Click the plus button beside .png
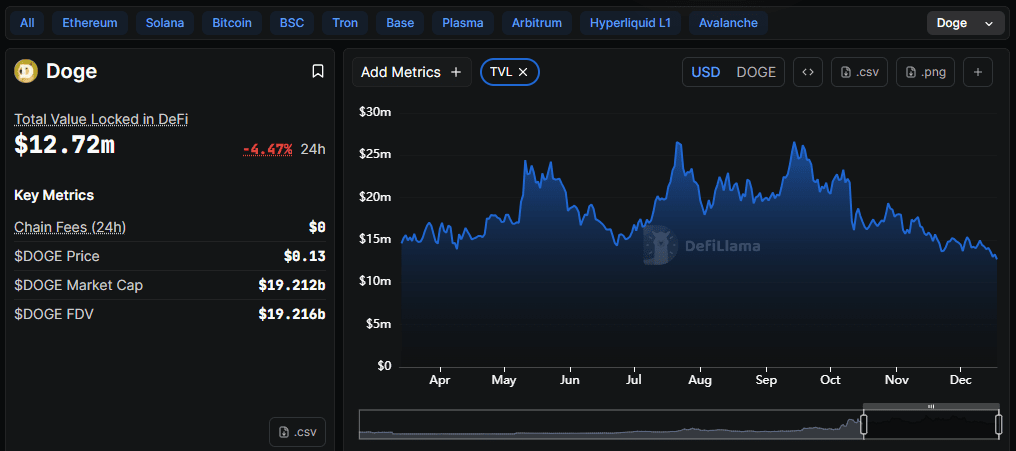Screen dimensions: 1016x451 click(978, 72)
